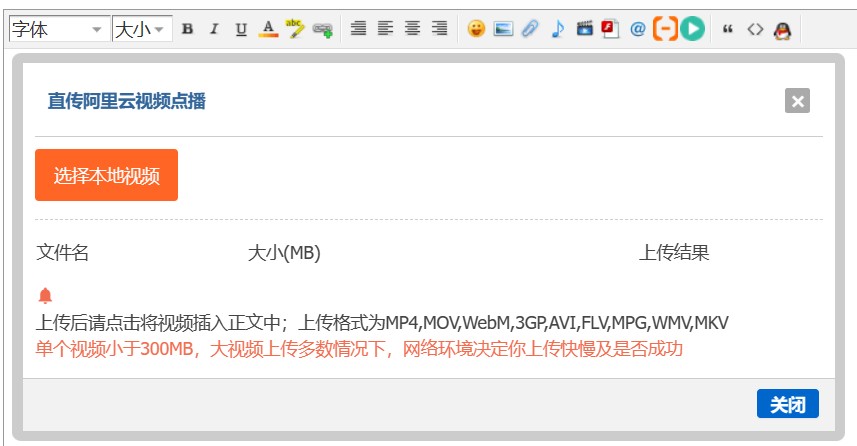Center align the text
The width and height of the screenshot is (857, 446).
coord(413,28)
